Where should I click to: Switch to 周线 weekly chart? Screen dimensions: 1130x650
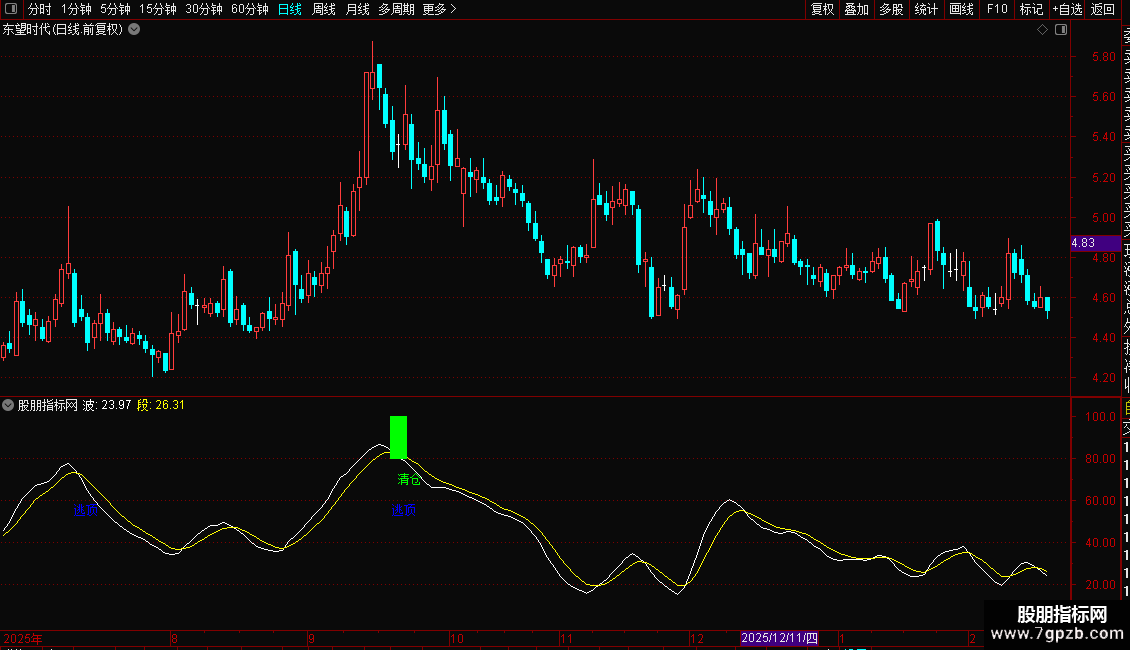324,9
